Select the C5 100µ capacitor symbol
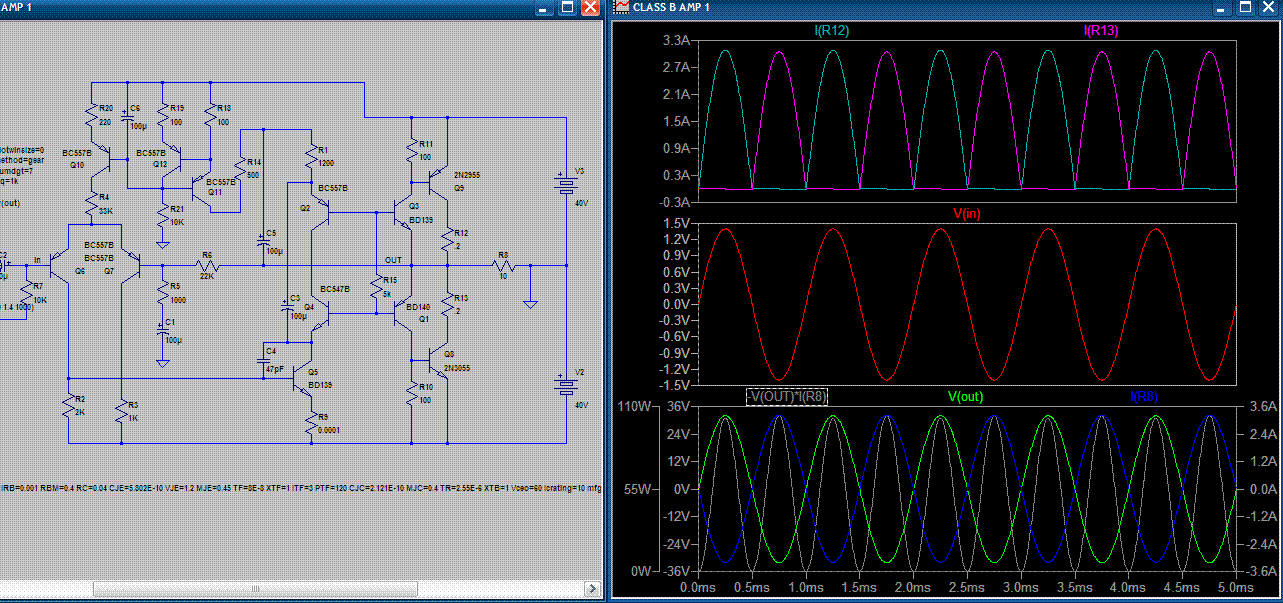1283x603 pixels. pos(262,242)
